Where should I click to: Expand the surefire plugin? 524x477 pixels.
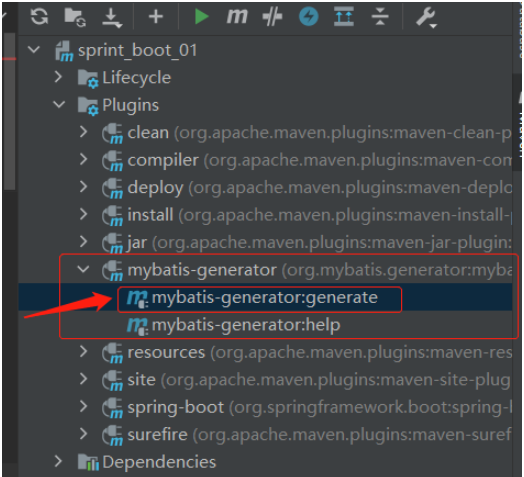click(x=84, y=434)
